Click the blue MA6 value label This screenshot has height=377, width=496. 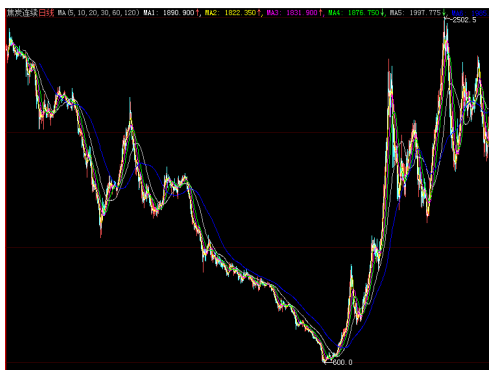[x=469, y=13]
